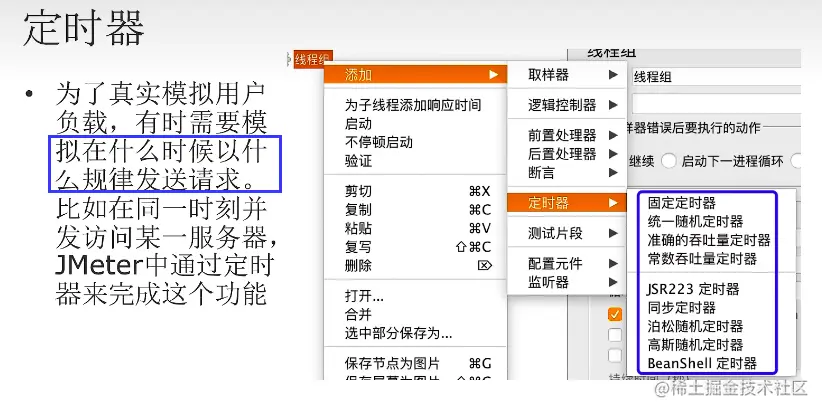This screenshot has height=412, width=822.
Task: Expand the 断言 submenu
Action: 567,172
